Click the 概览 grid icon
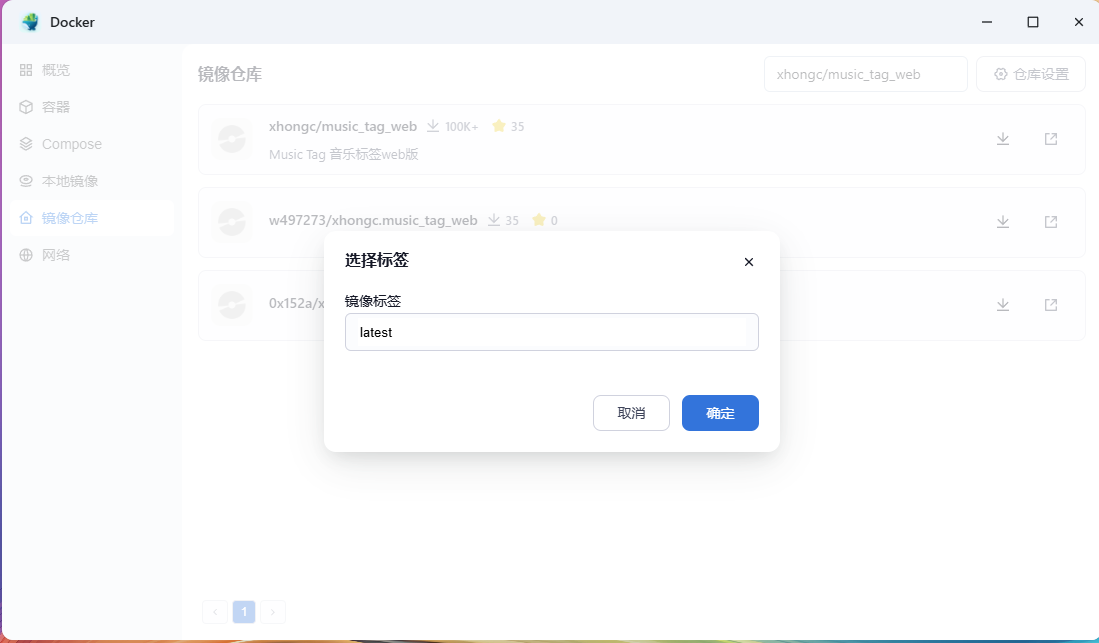 [x=26, y=70]
